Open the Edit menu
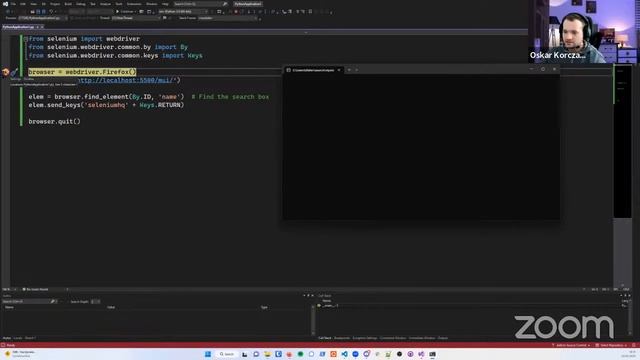 click(23, 4)
